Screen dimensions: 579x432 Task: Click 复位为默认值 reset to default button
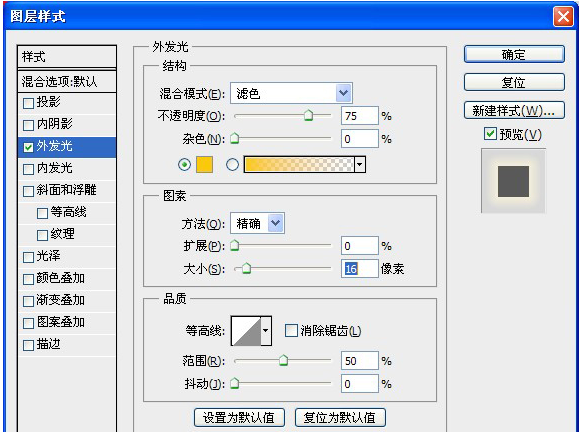(x=340, y=418)
